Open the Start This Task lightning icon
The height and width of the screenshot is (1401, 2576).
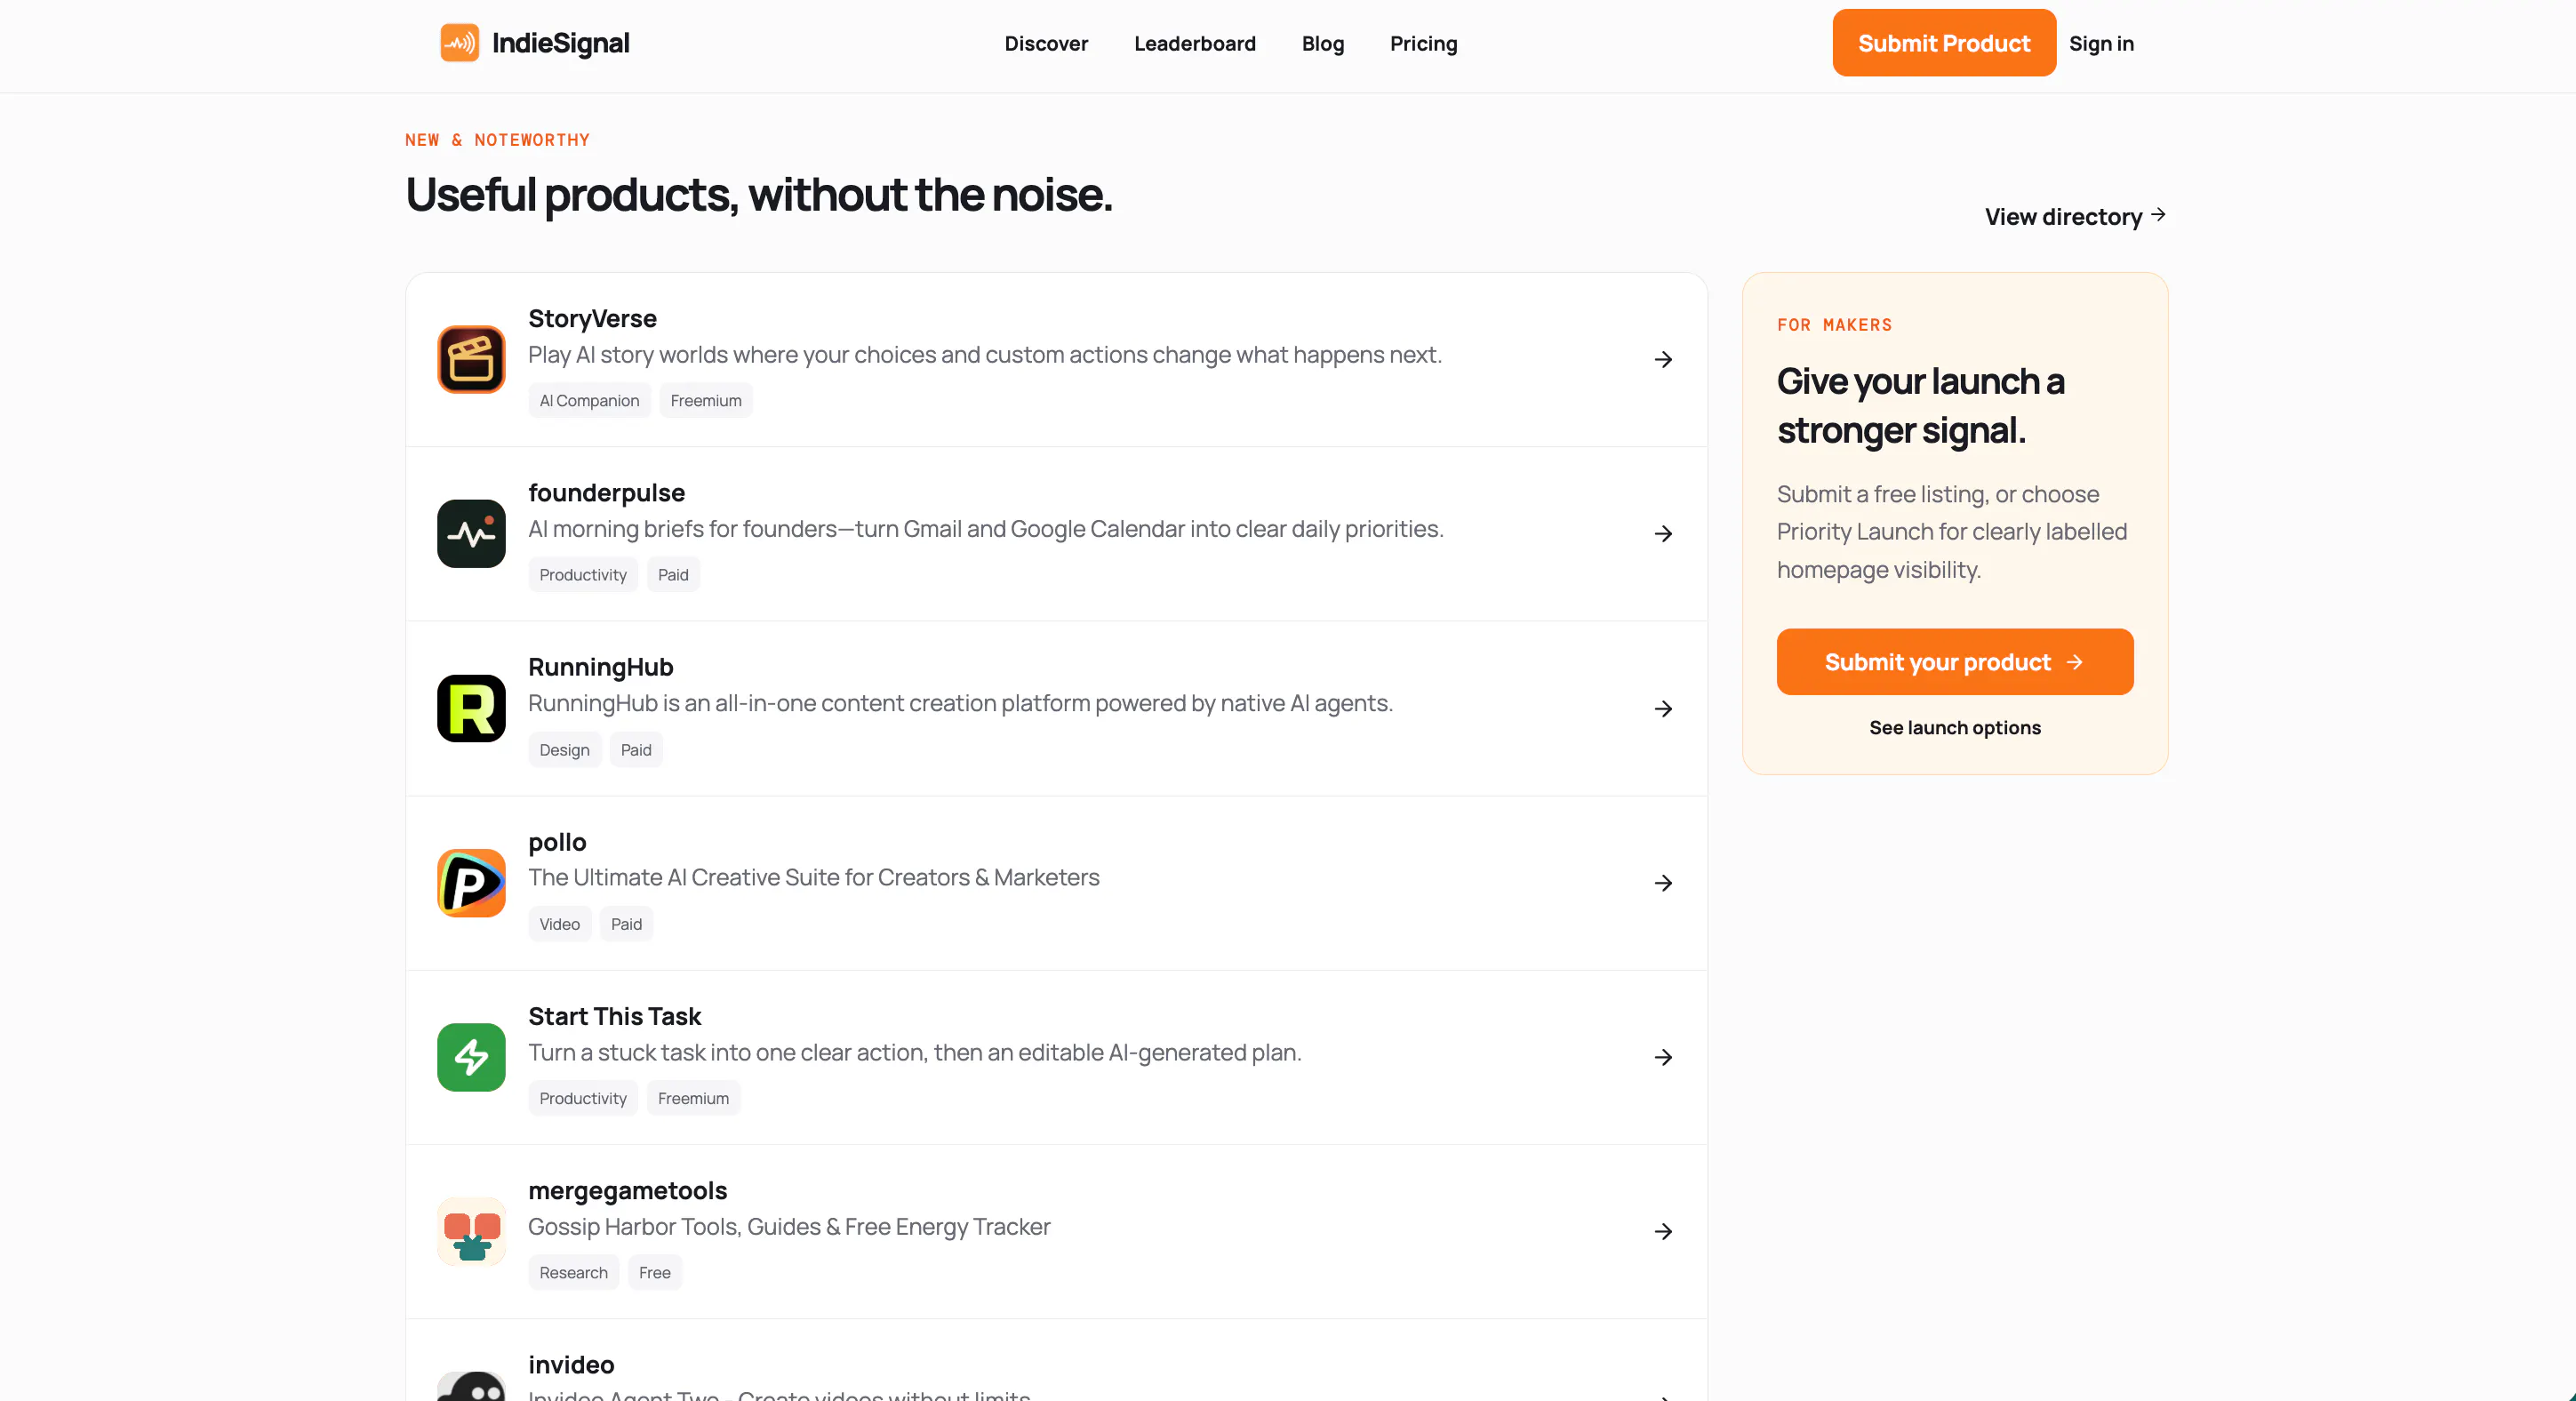click(x=471, y=1057)
